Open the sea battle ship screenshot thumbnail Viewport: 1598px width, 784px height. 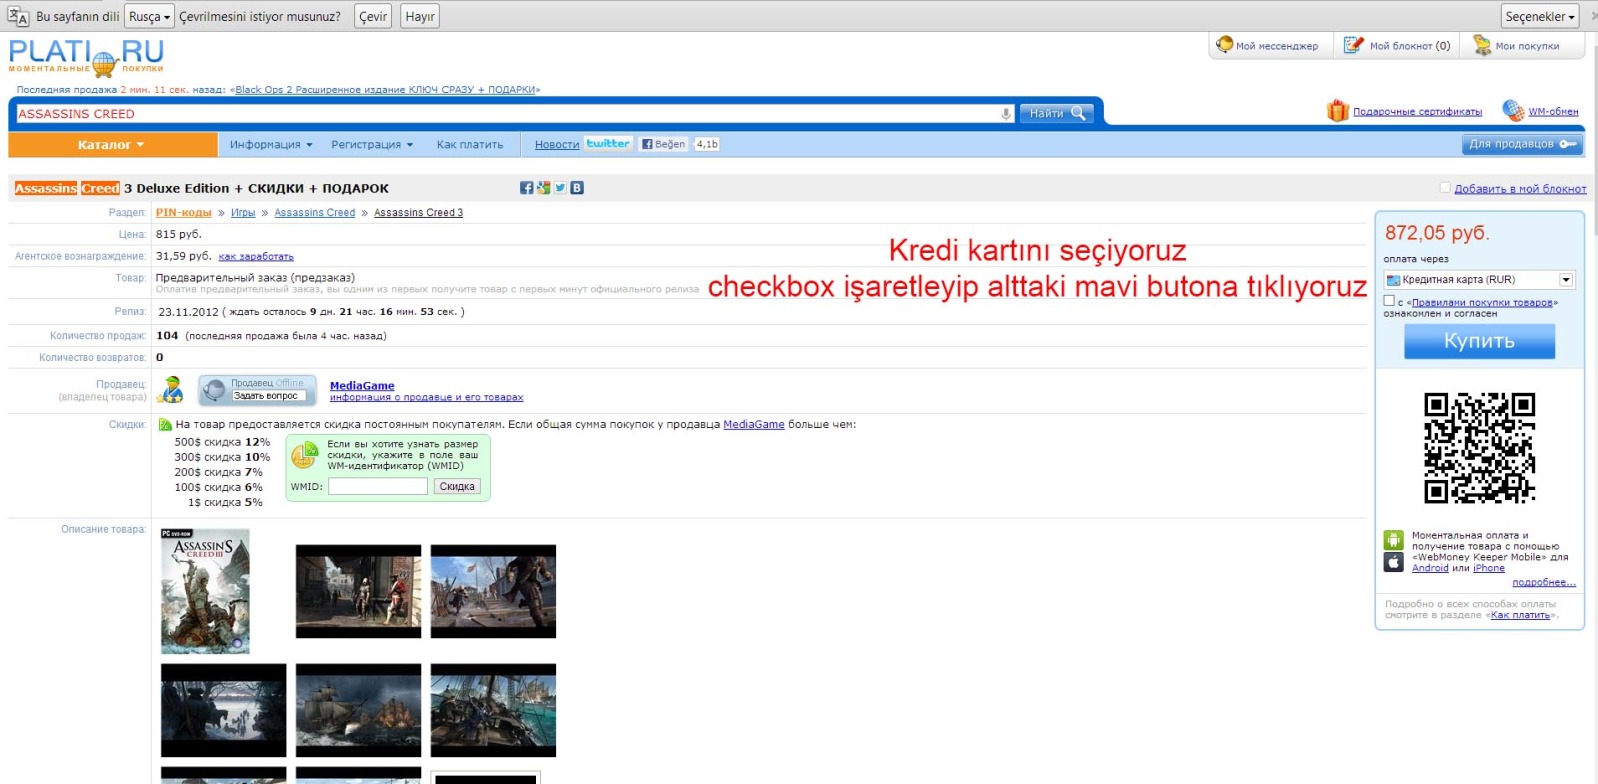tap(358, 710)
